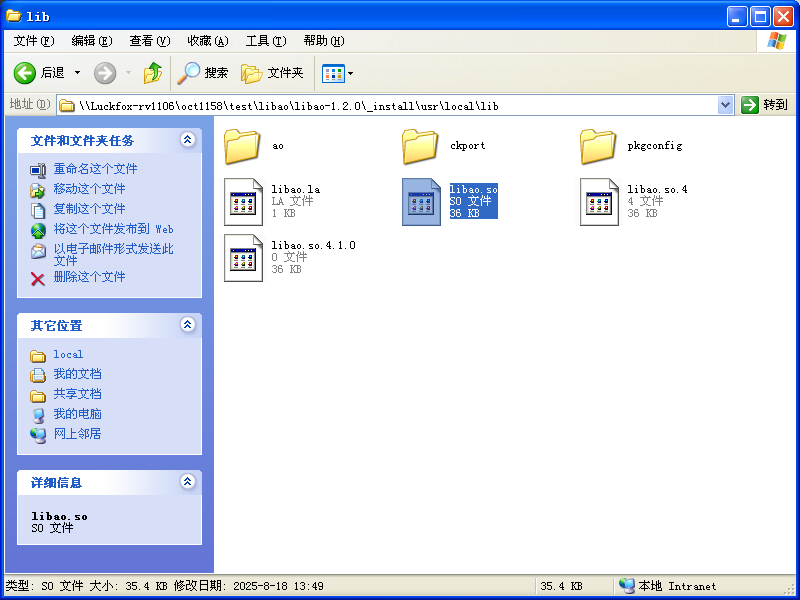Open the 查看(V) menu
This screenshot has height=600, width=800.
[149, 41]
